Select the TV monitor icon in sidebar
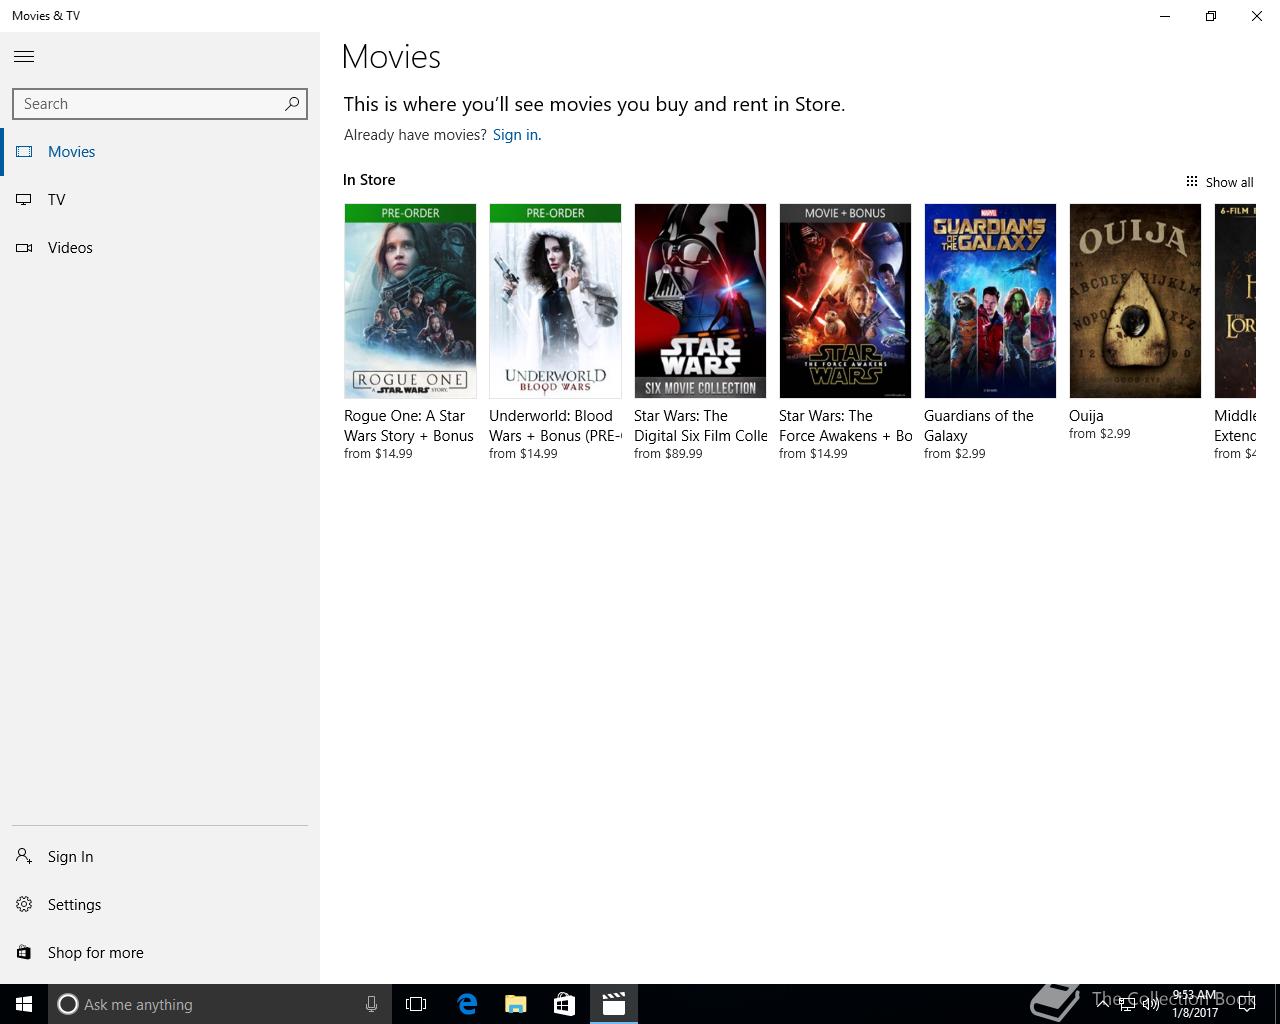This screenshot has width=1280, height=1024. tap(24, 200)
